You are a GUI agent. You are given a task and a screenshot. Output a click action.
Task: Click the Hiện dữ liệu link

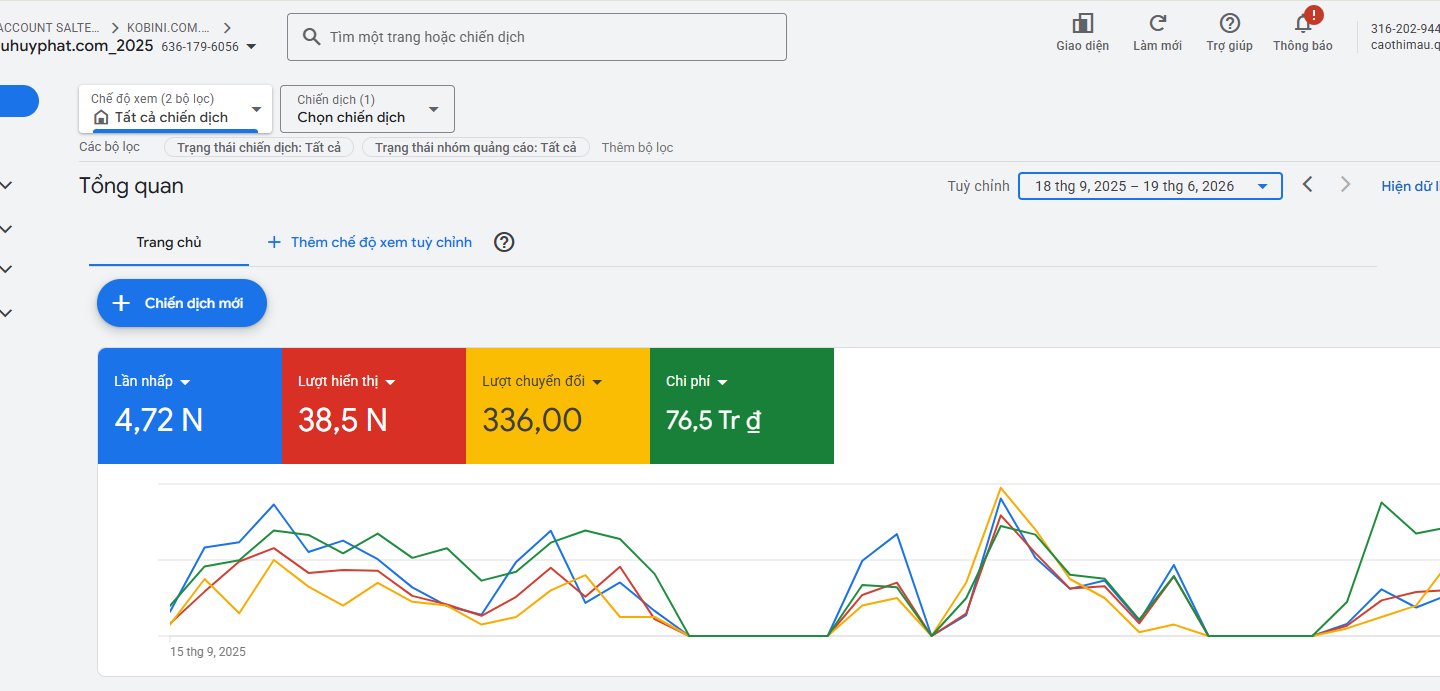tap(1410, 186)
